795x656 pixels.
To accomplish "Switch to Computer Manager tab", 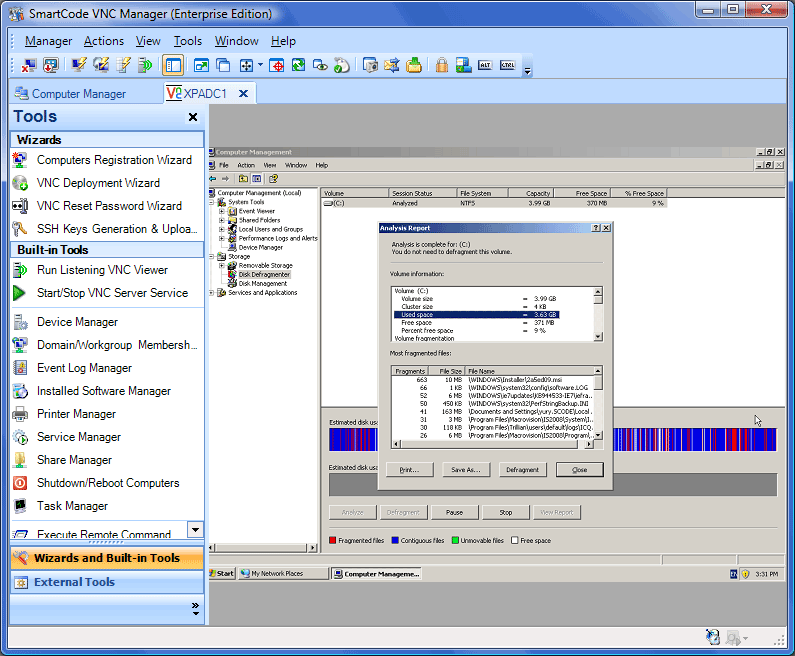I will (70, 94).
